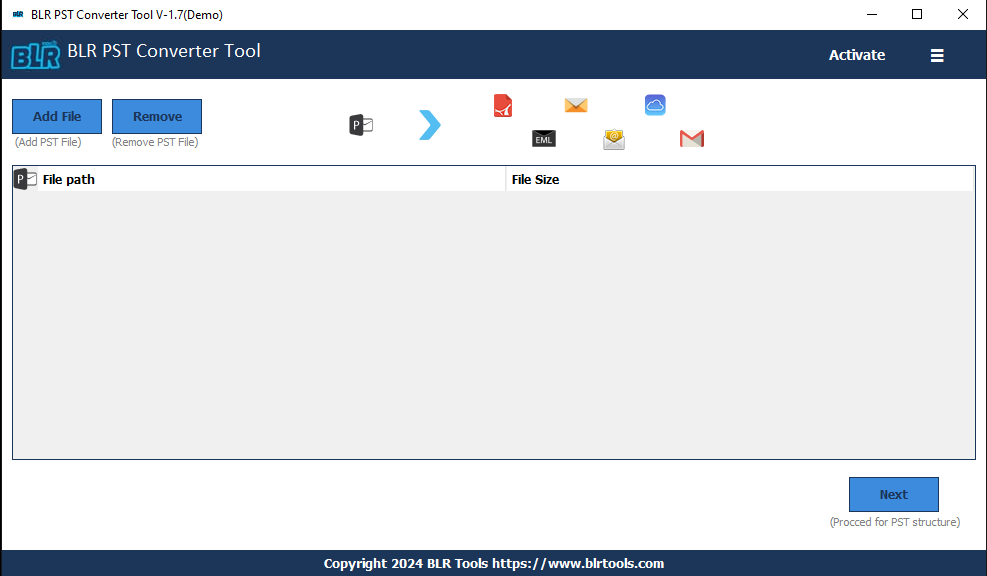
Task: Open the Activate option
Action: (x=857, y=55)
